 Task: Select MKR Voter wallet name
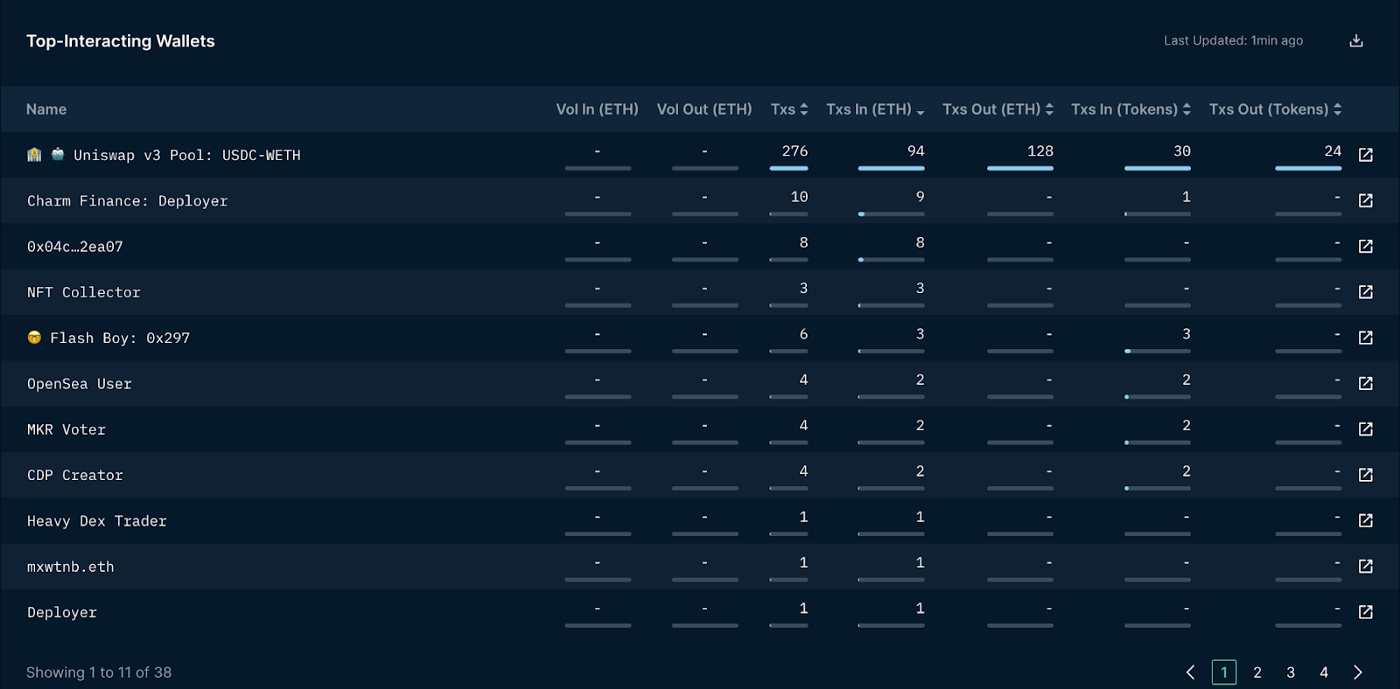pos(66,429)
